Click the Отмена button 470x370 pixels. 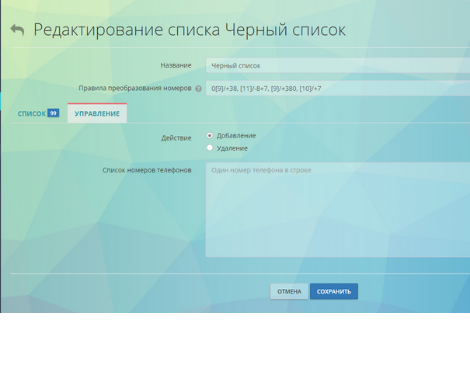289,291
